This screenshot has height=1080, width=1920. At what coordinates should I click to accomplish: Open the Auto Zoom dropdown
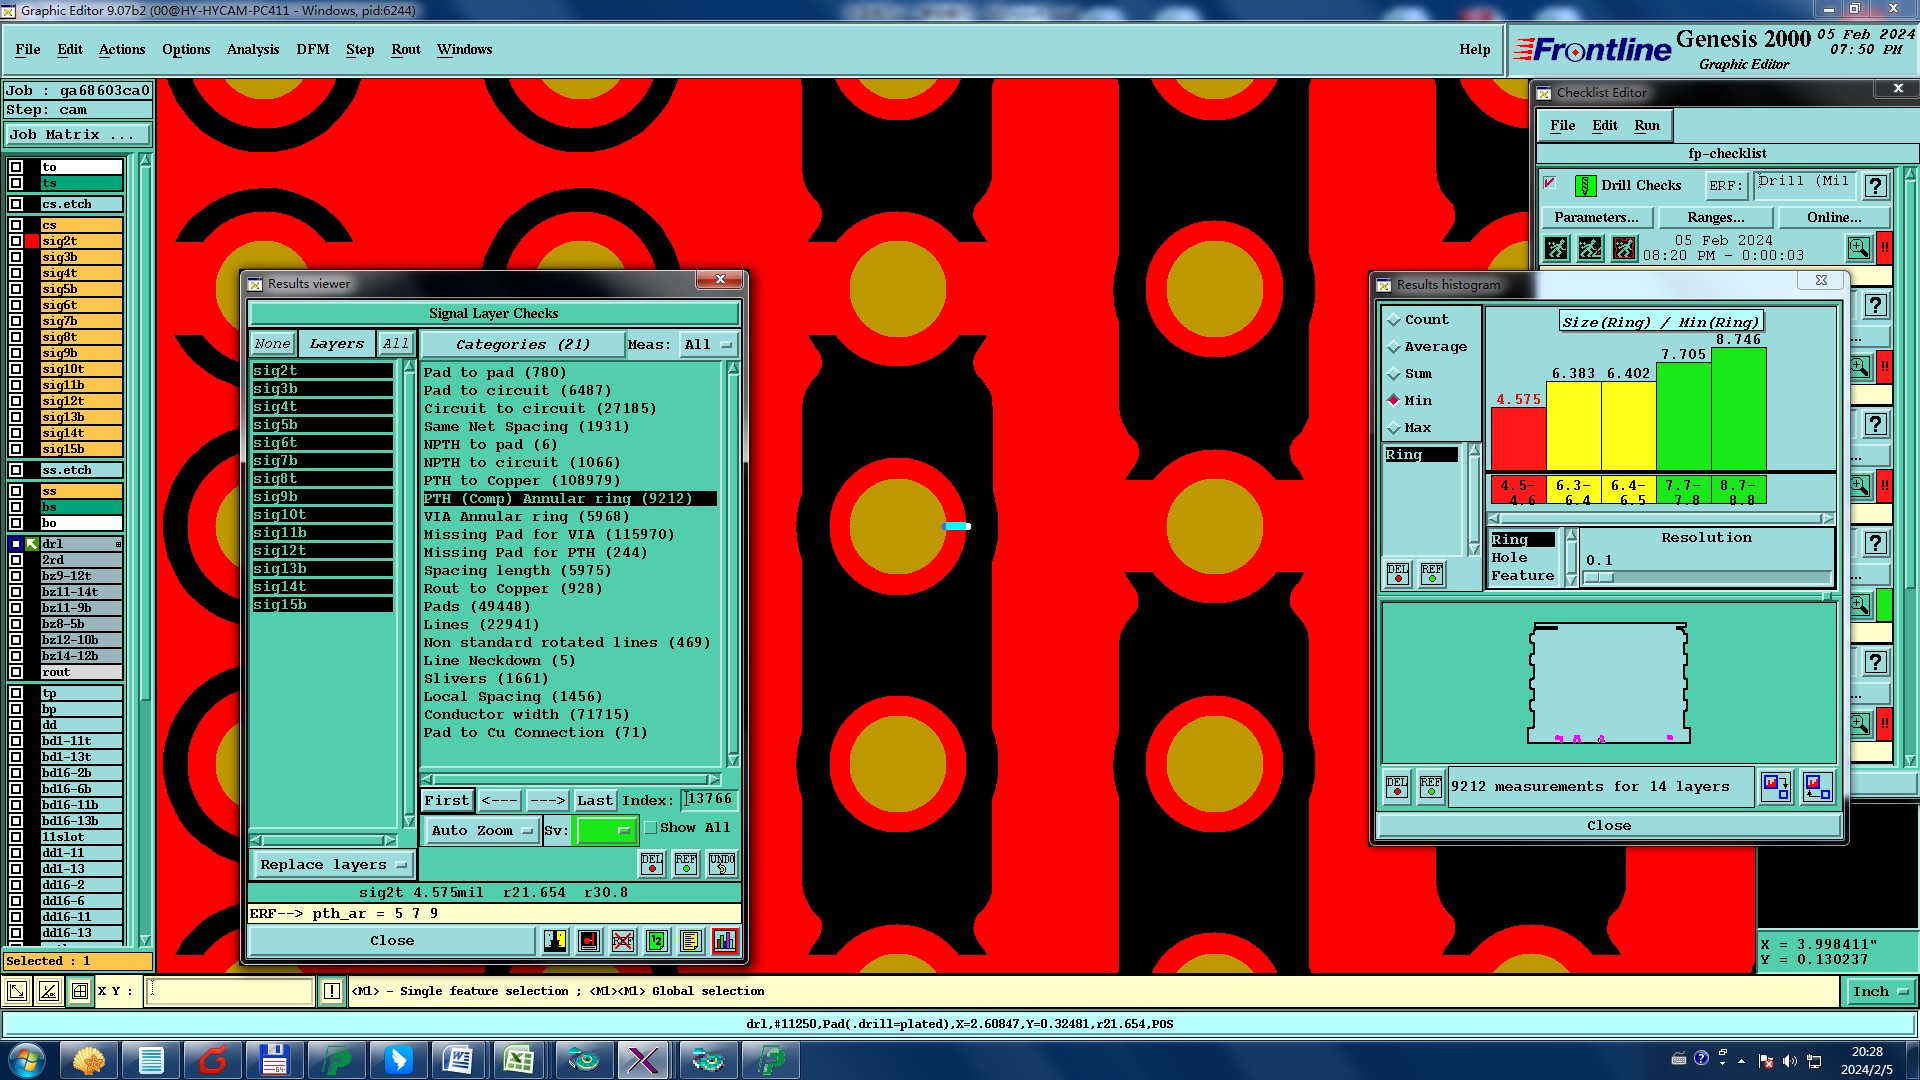[x=481, y=830]
